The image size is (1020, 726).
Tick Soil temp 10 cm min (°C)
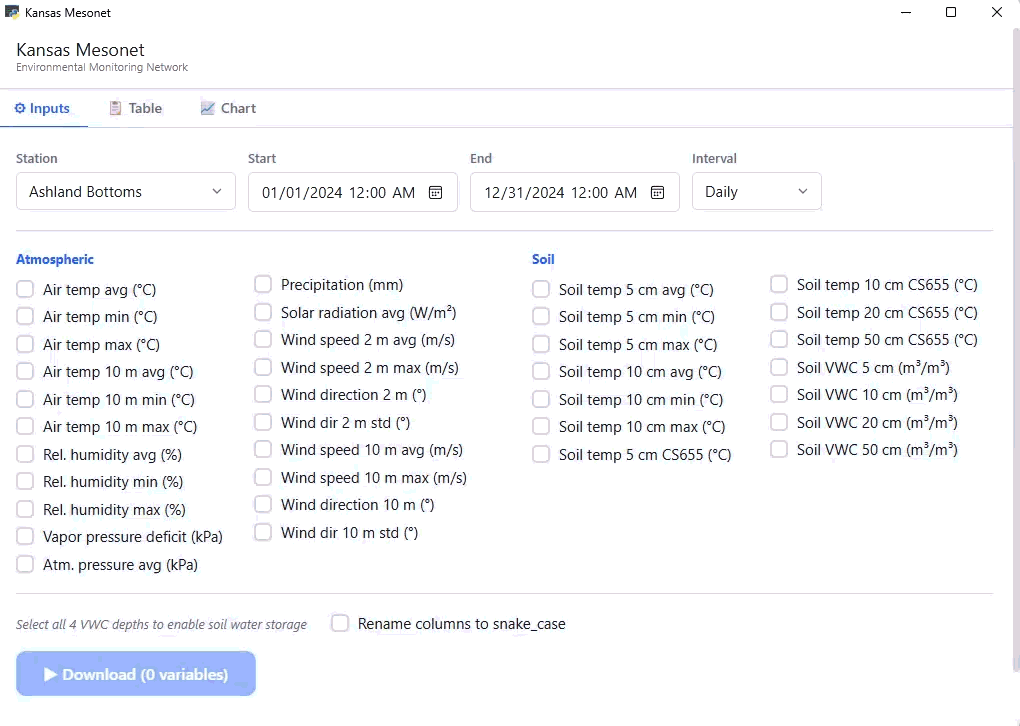point(541,399)
